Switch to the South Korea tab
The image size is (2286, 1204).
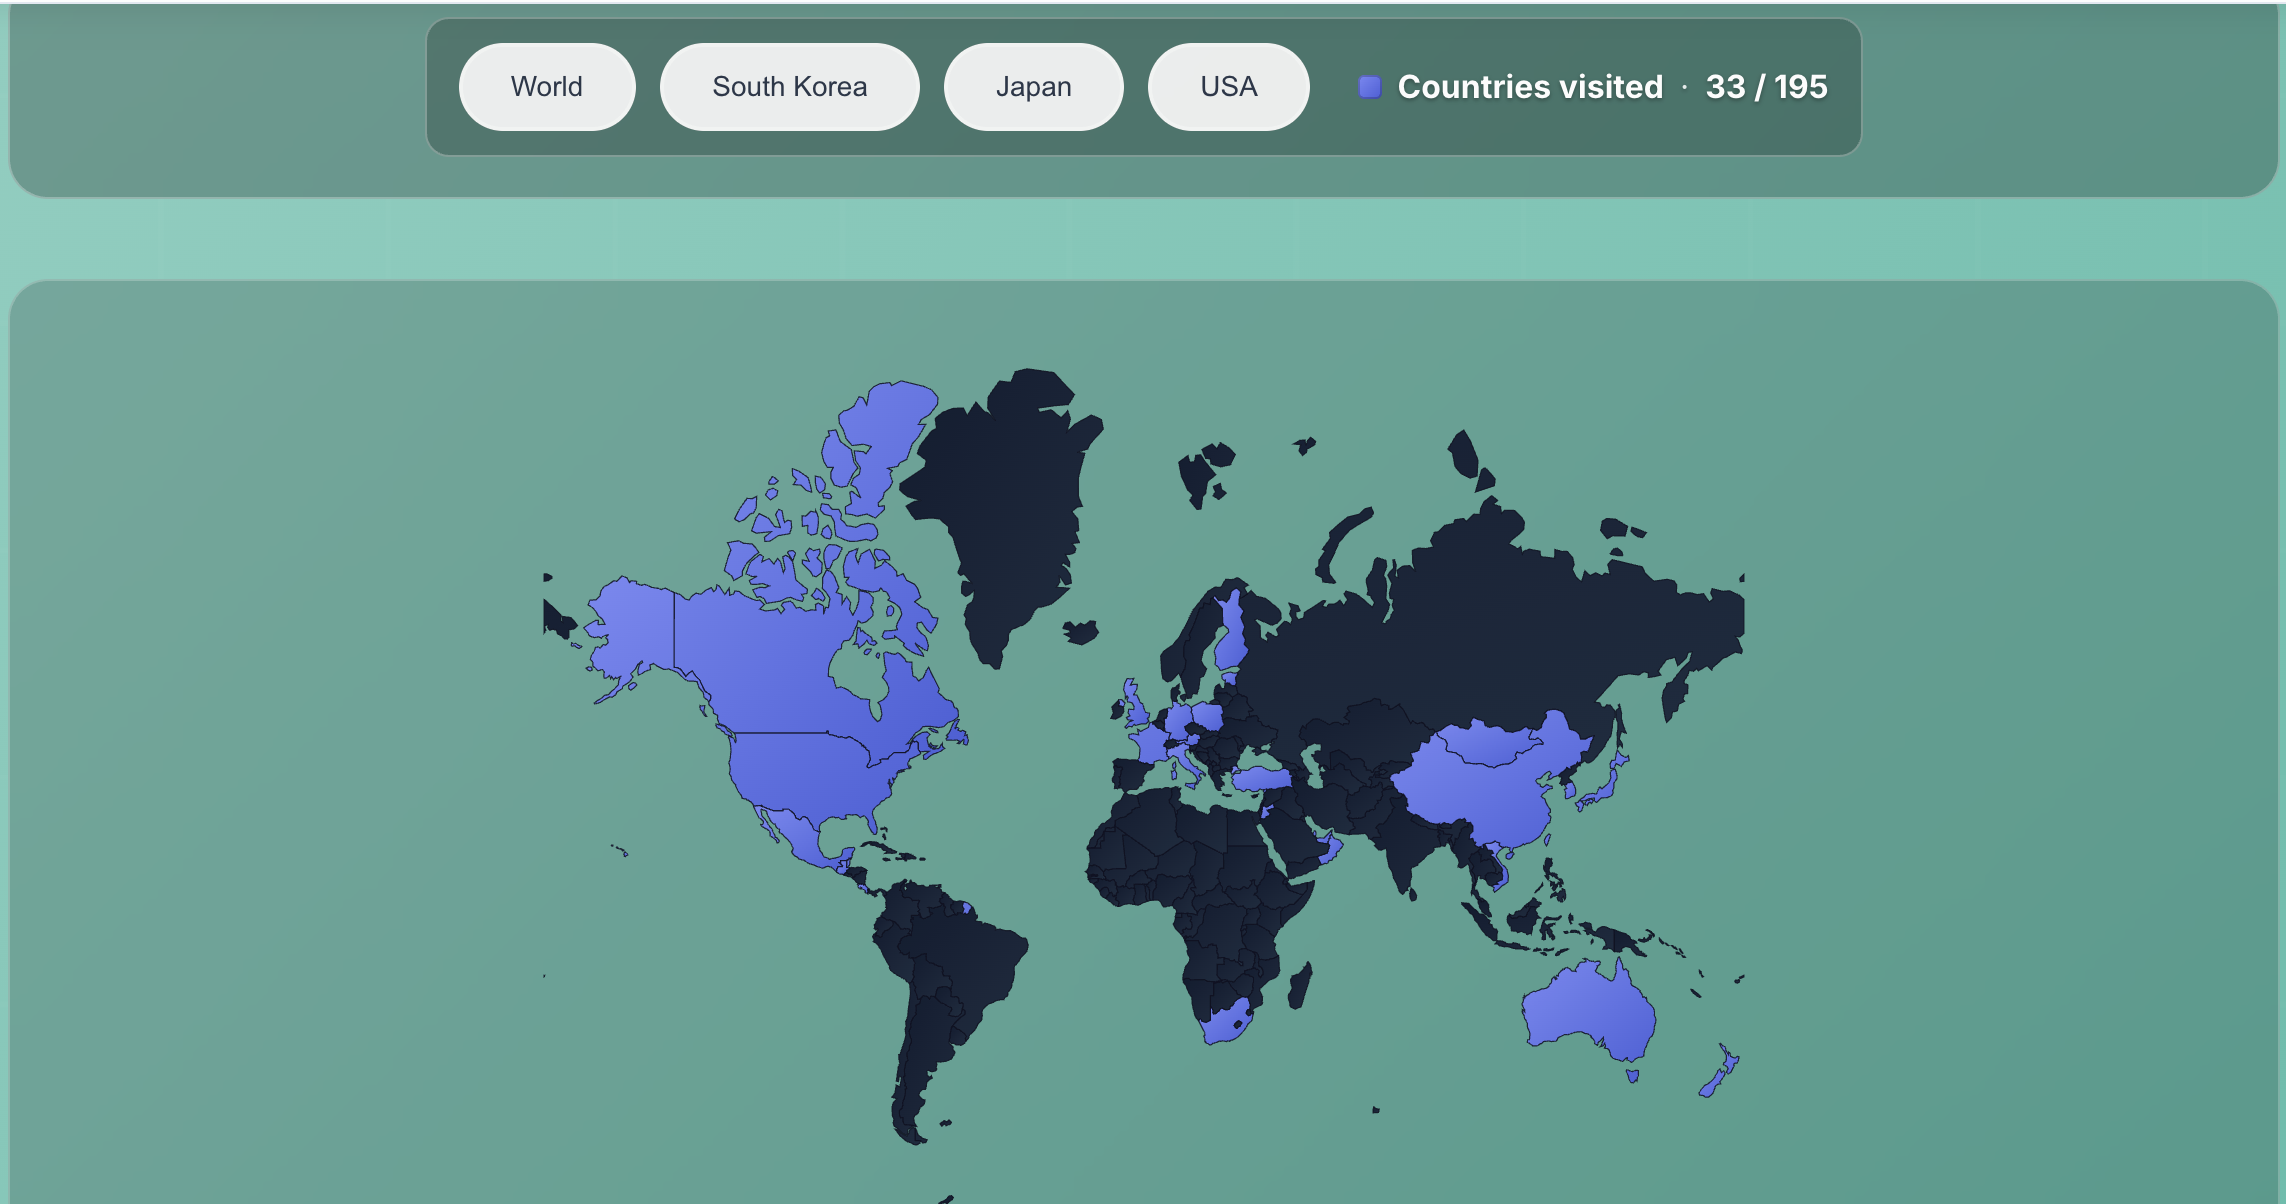[789, 87]
